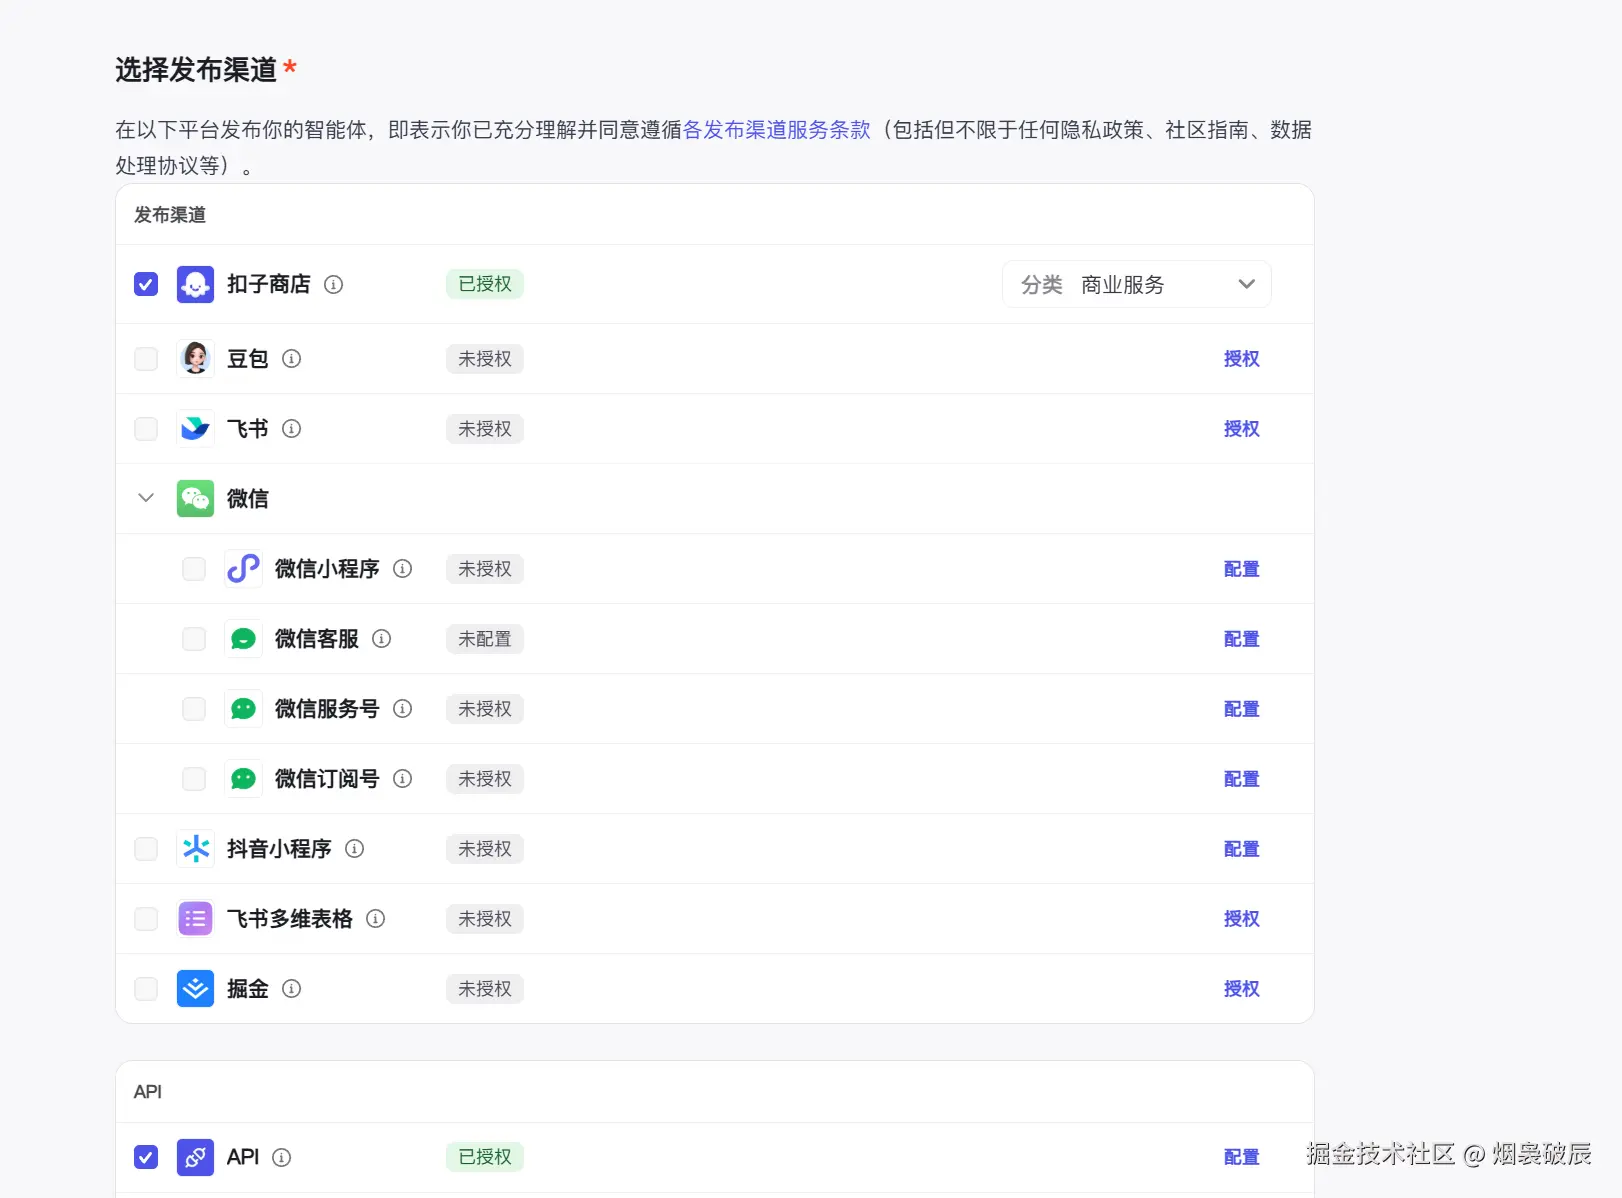The height and width of the screenshot is (1198, 1622).
Task: Uncheck the 扣子商店 channel checkbox
Action: (x=146, y=284)
